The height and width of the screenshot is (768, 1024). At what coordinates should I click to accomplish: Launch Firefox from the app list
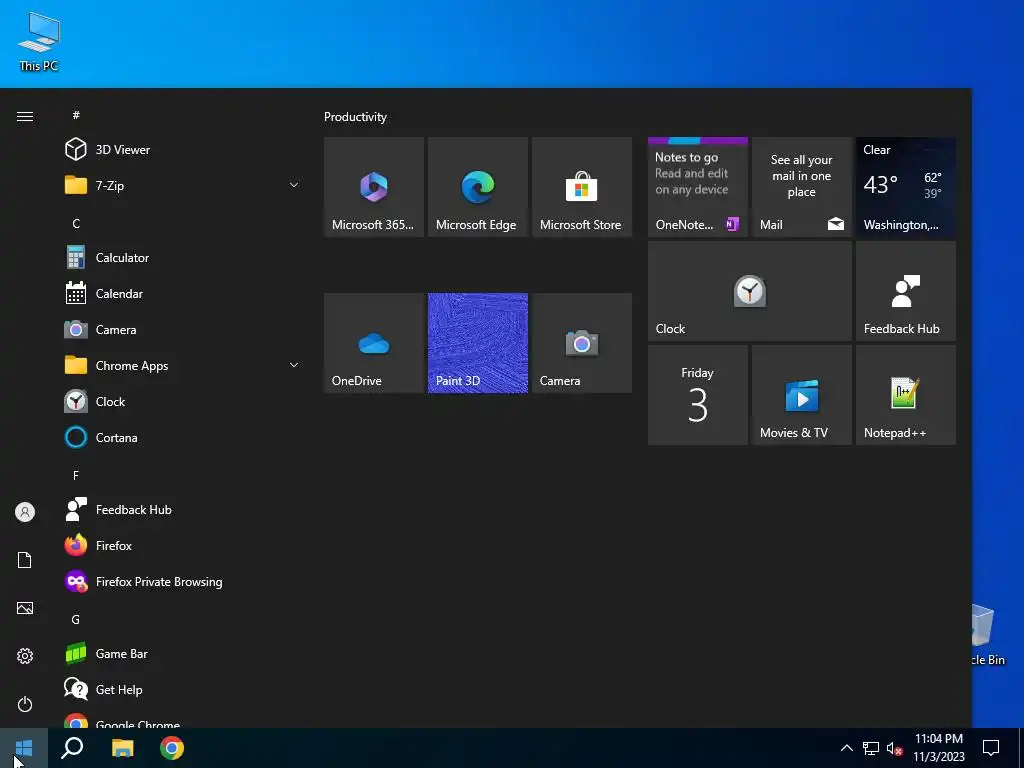point(181,545)
